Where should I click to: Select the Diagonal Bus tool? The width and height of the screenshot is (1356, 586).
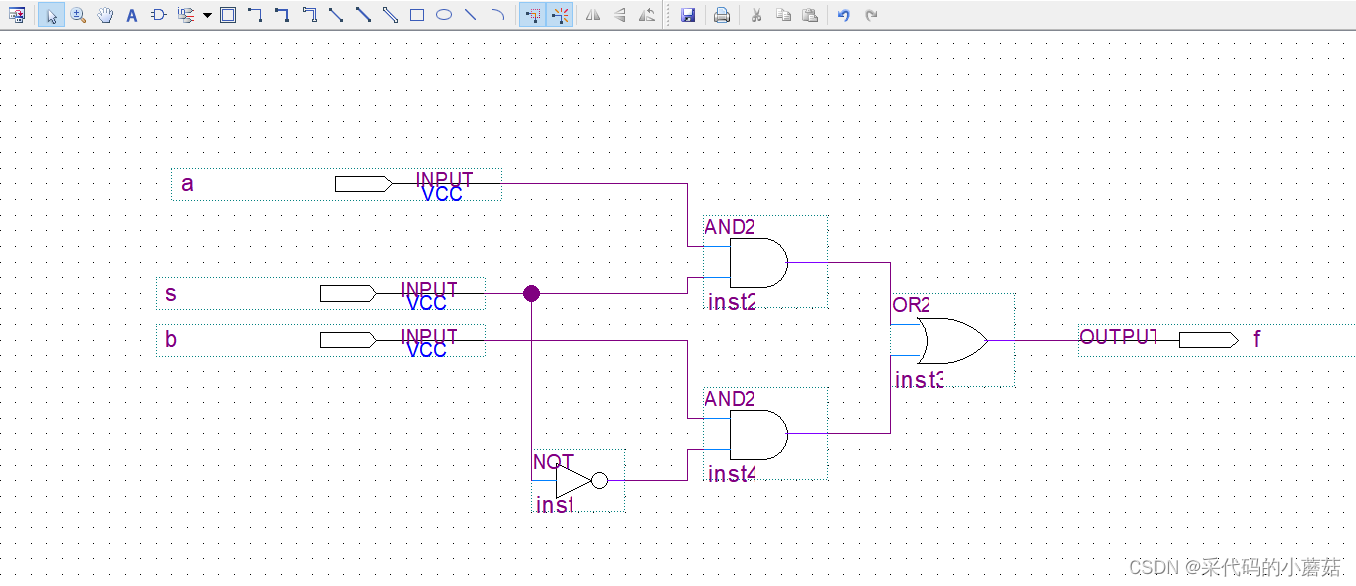point(363,15)
